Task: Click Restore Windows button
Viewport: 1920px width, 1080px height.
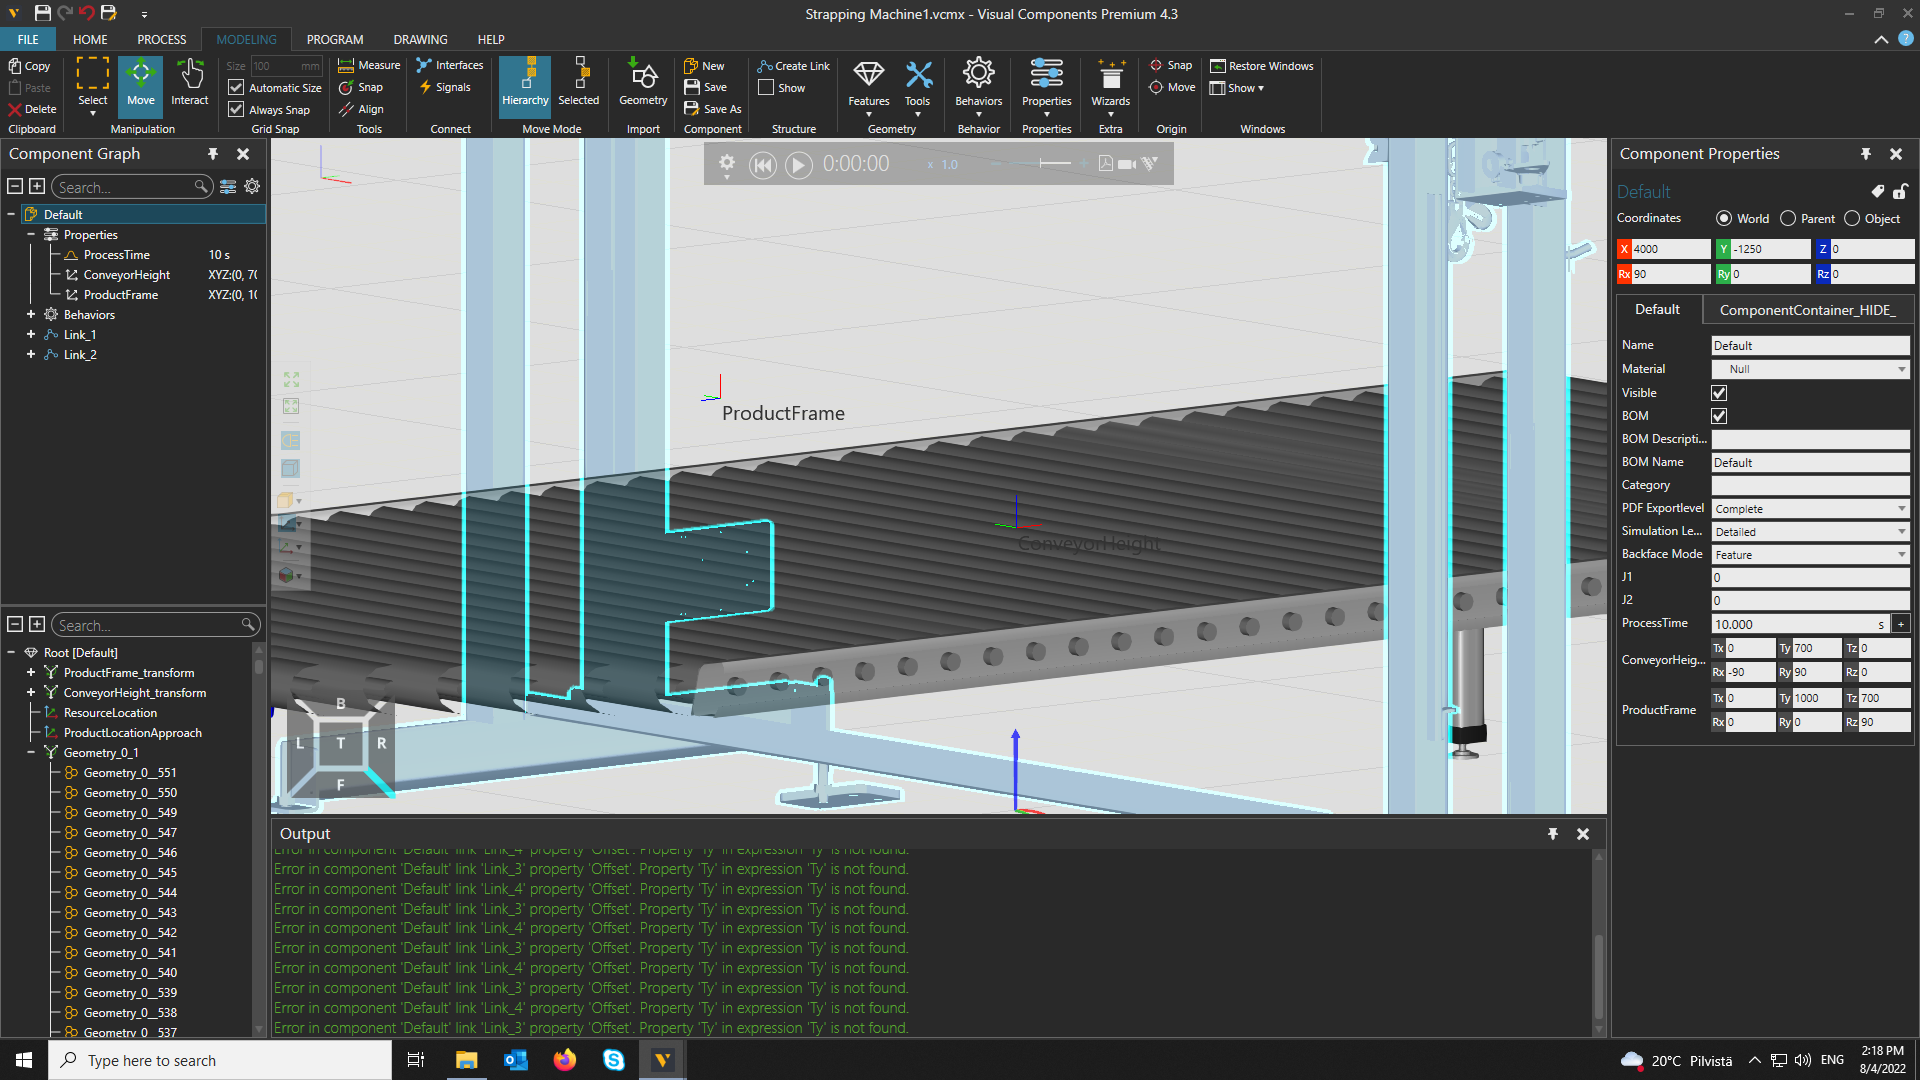Action: tap(1262, 66)
